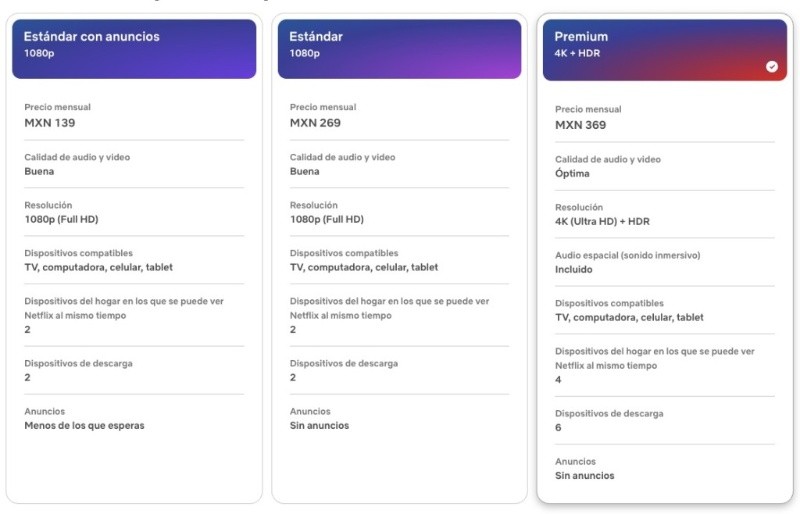800x514 pixels.
Task: Click the MXN 139 monthly price
Action: (50, 123)
